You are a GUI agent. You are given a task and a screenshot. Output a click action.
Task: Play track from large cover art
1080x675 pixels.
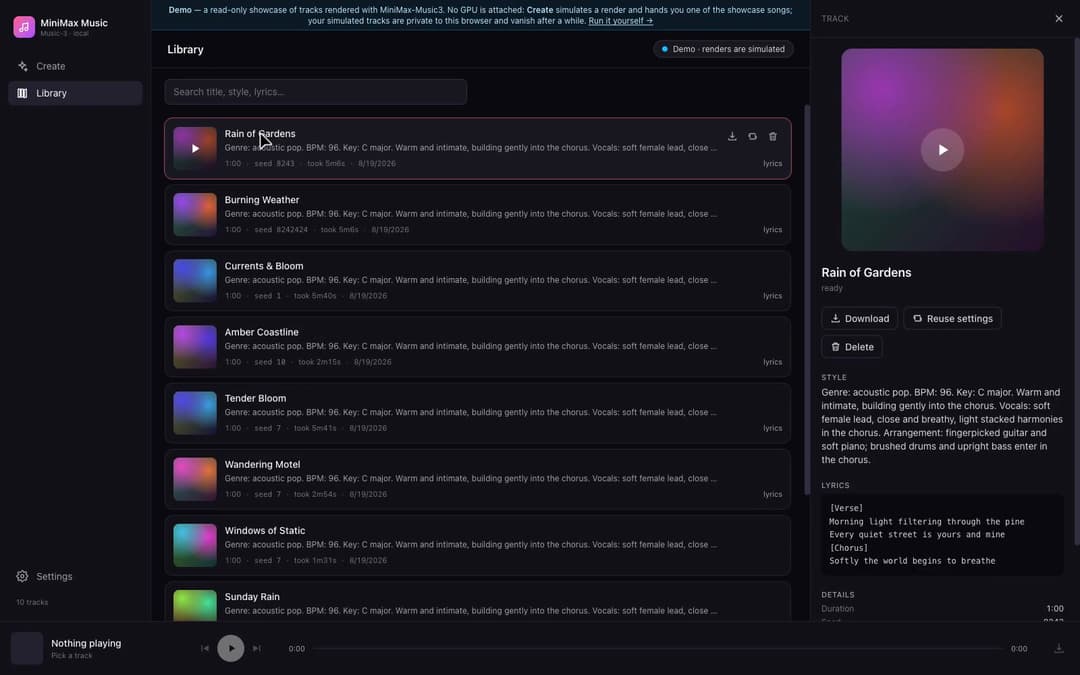pyautogui.click(x=942, y=149)
